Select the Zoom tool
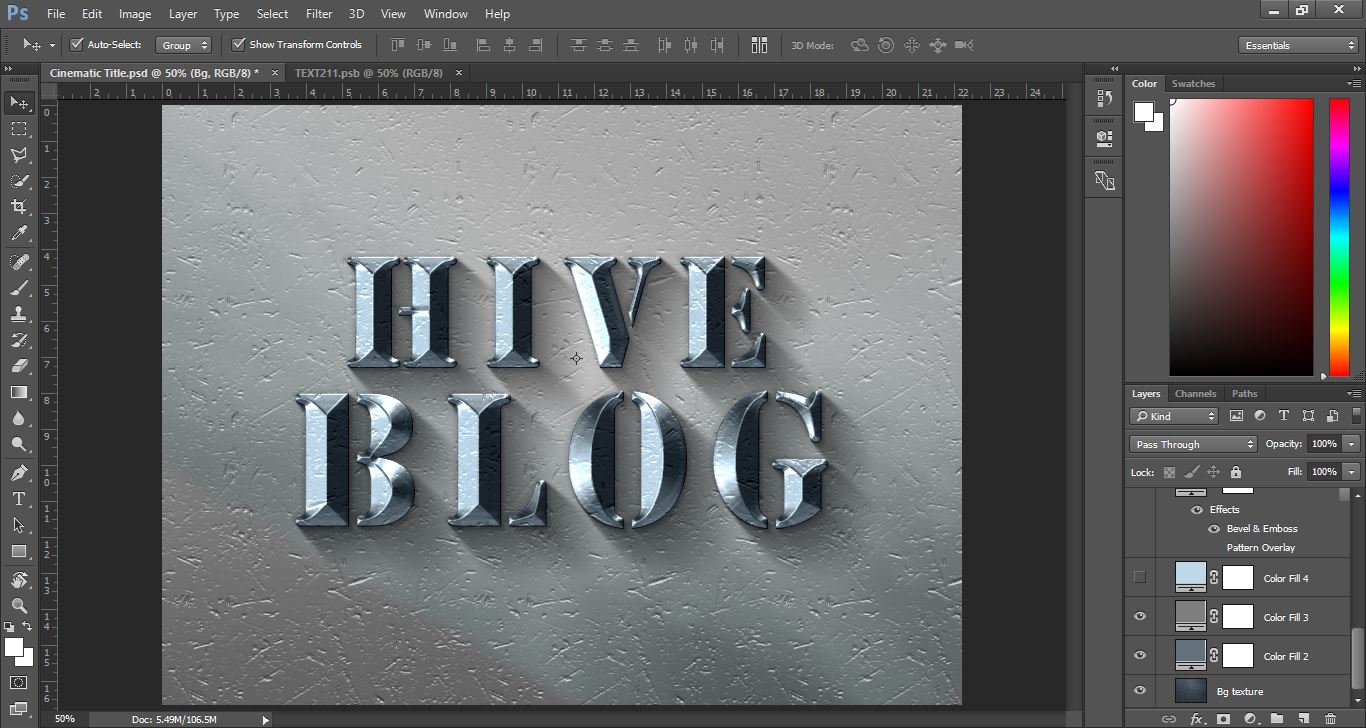The width and height of the screenshot is (1366, 728). 19,606
